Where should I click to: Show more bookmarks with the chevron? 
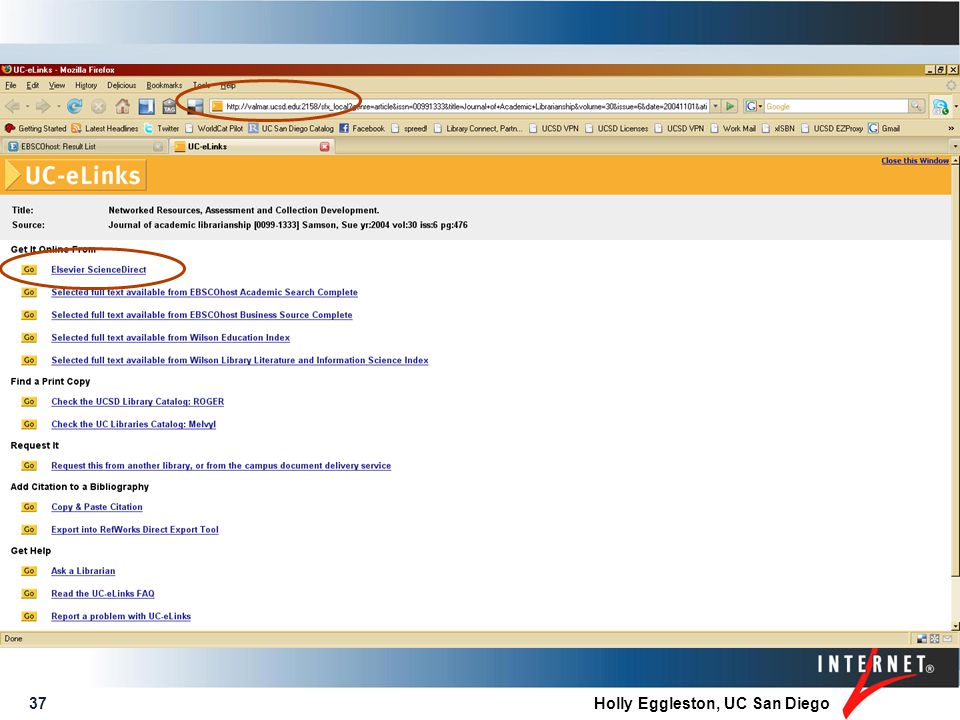click(x=950, y=129)
